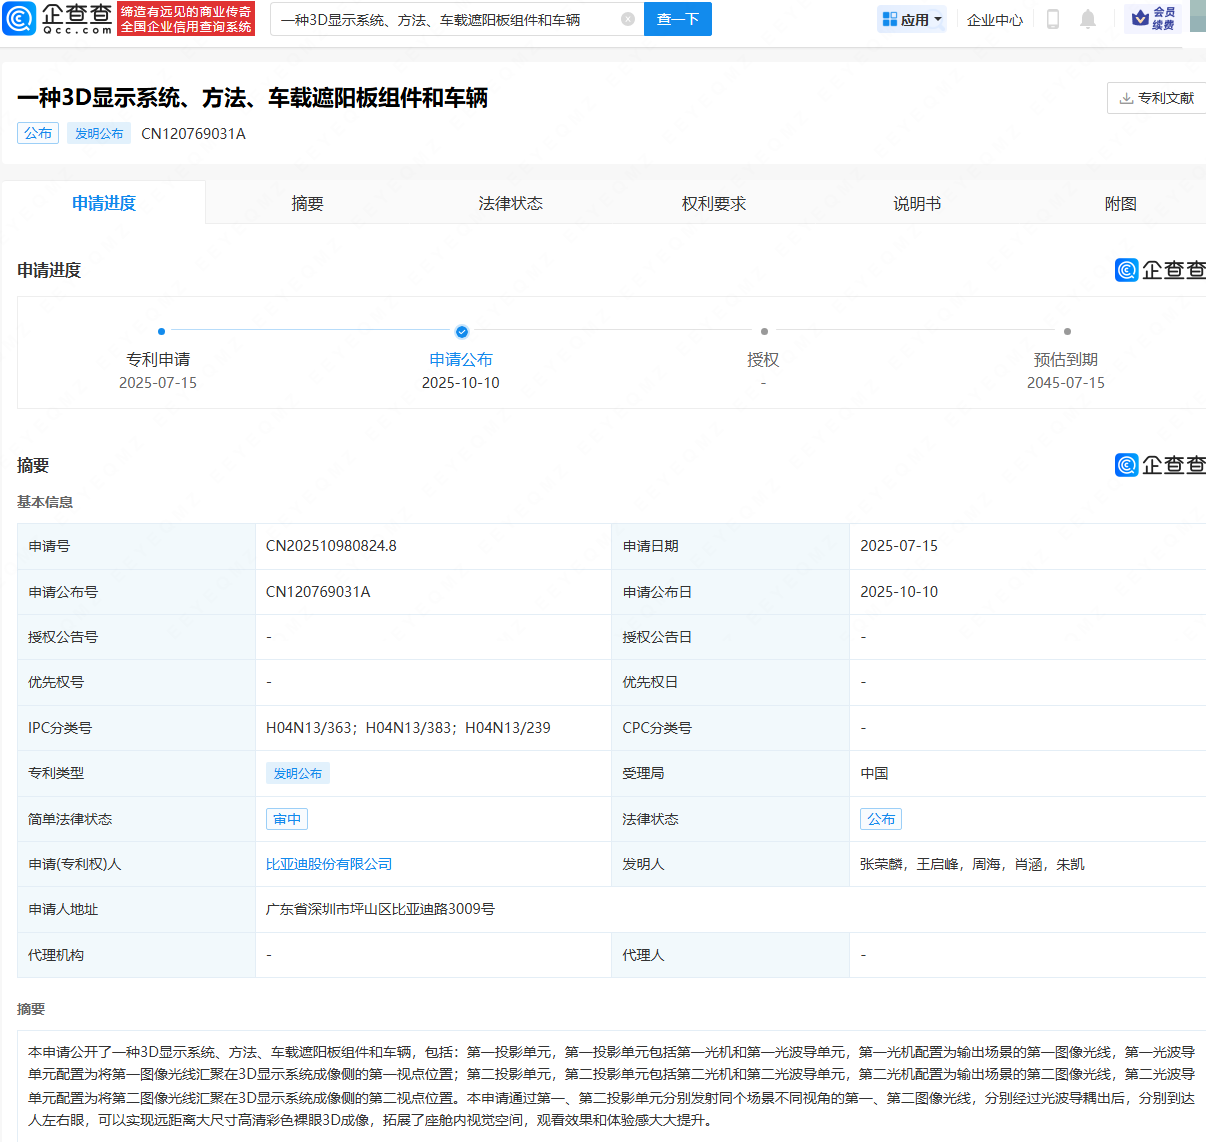
Task: Click the VIP membership crown icon
Action: (x=1141, y=18)
